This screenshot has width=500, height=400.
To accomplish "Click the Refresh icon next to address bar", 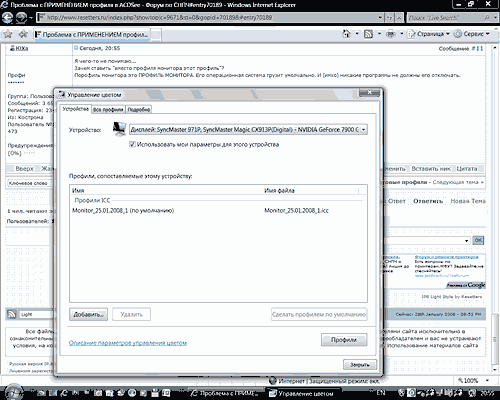I will tap(389, 17).
